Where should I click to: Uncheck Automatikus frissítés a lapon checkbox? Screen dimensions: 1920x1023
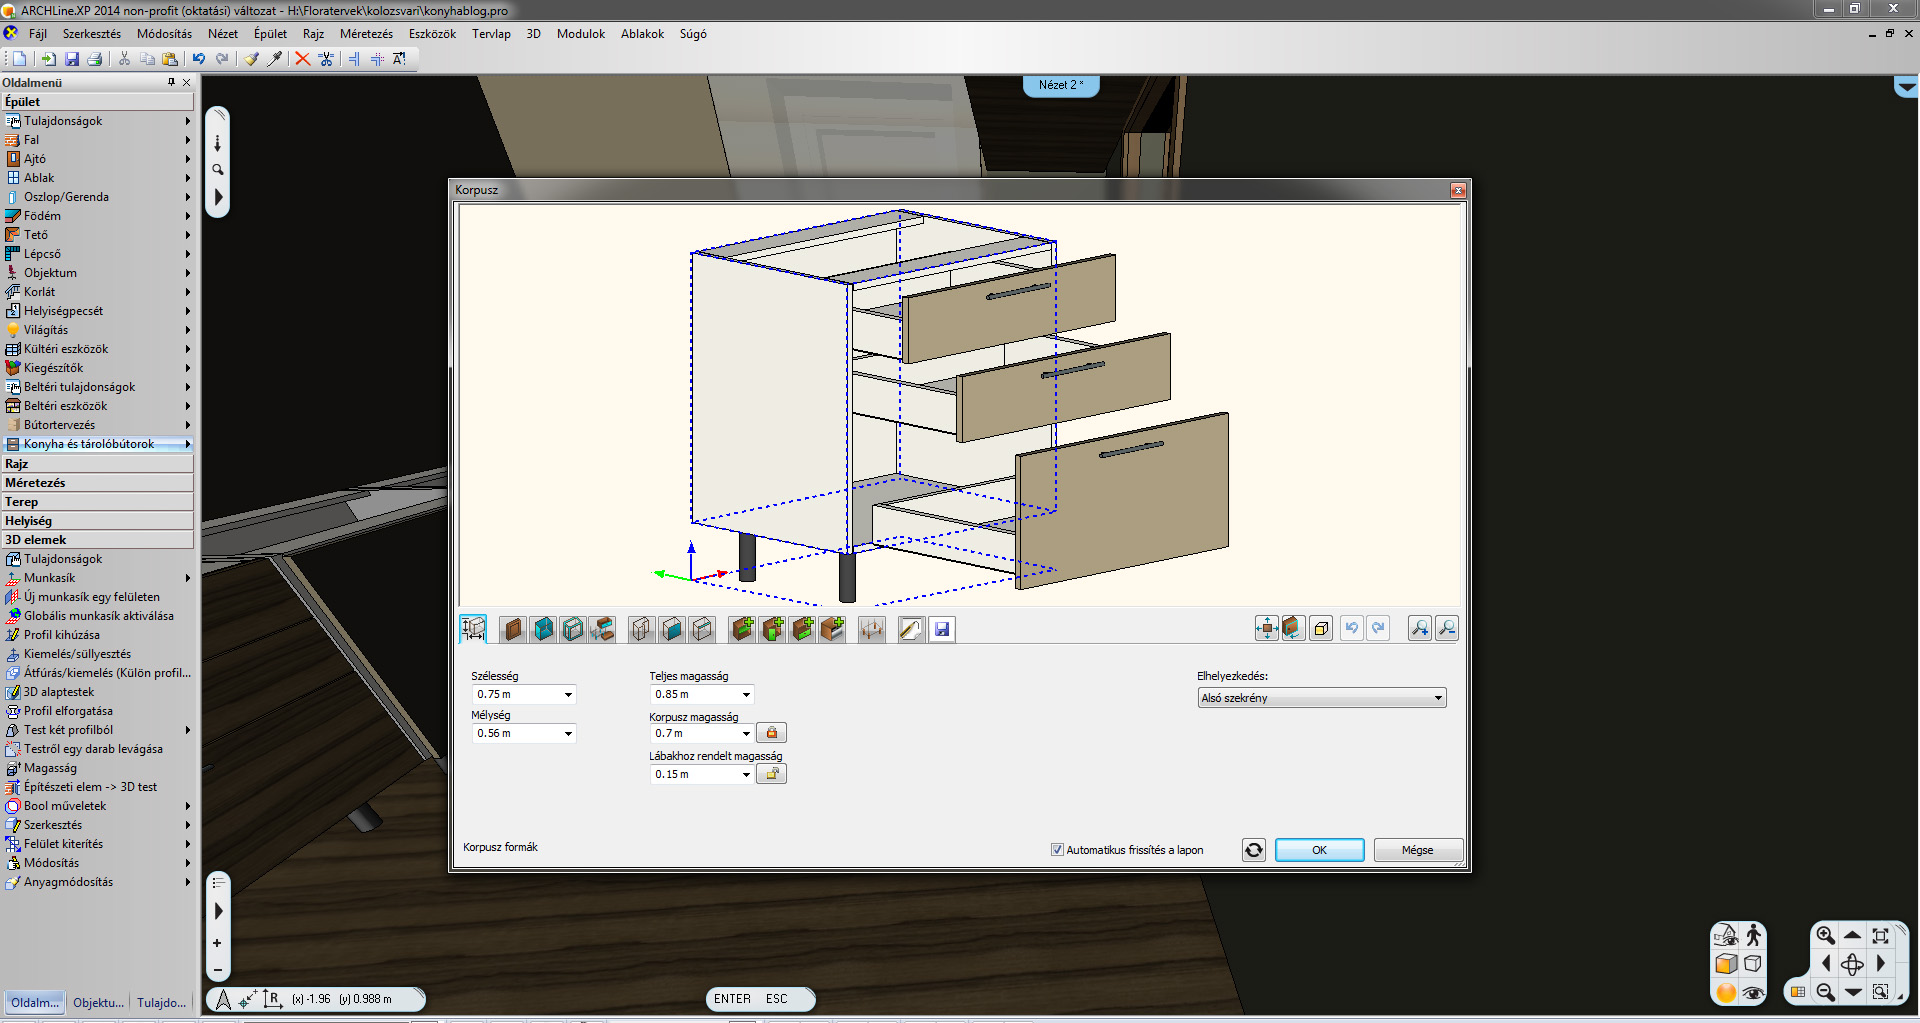coord(1057,850)
